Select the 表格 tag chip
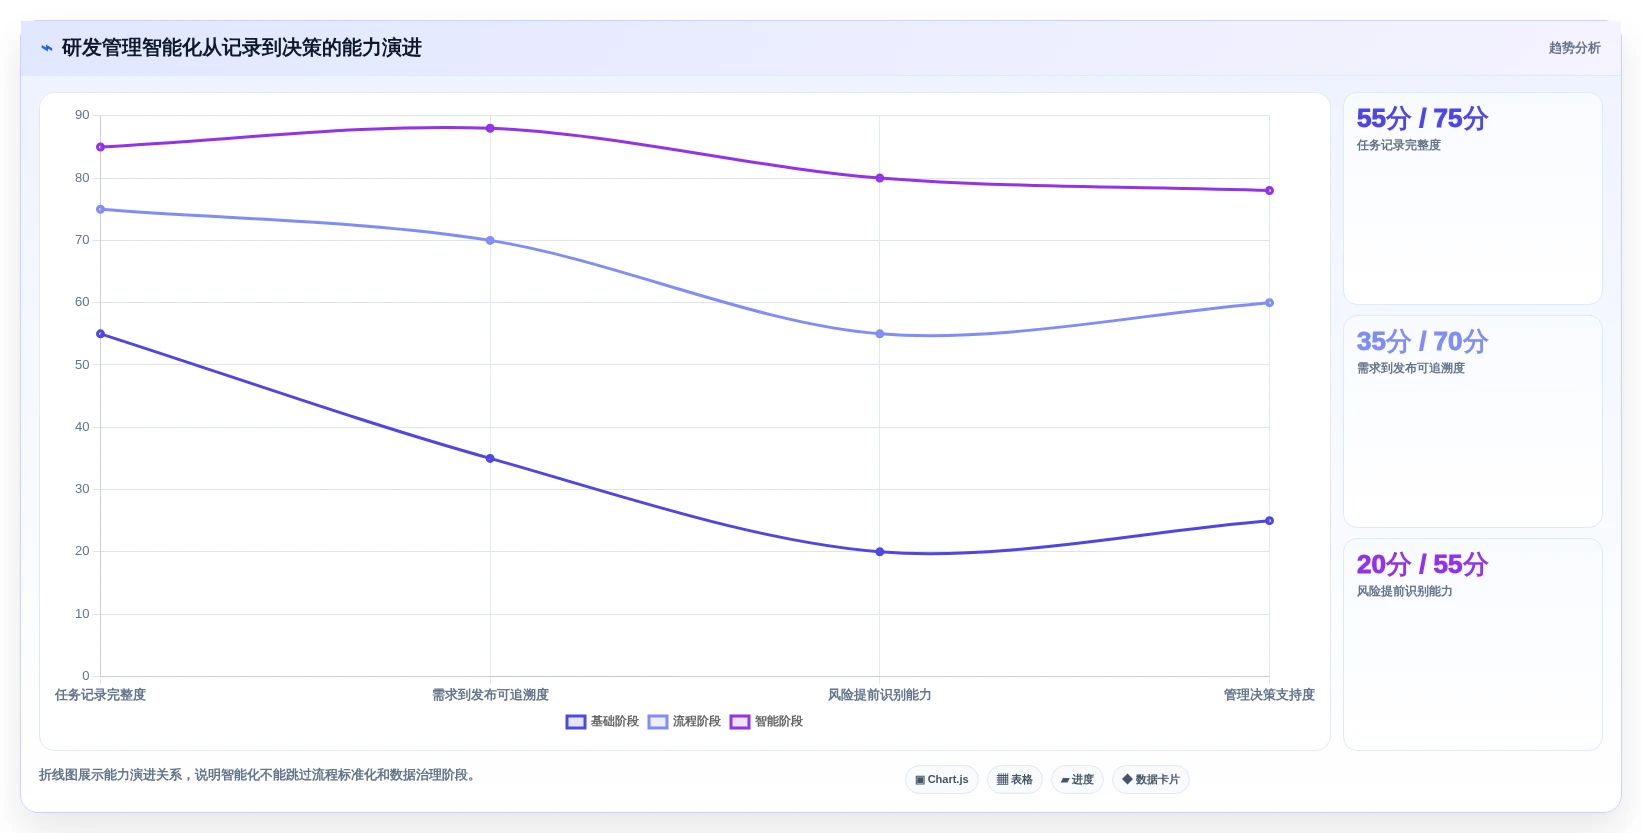Image resolution: width=1642 pixels, height=833 pixels. point(1015,780)
